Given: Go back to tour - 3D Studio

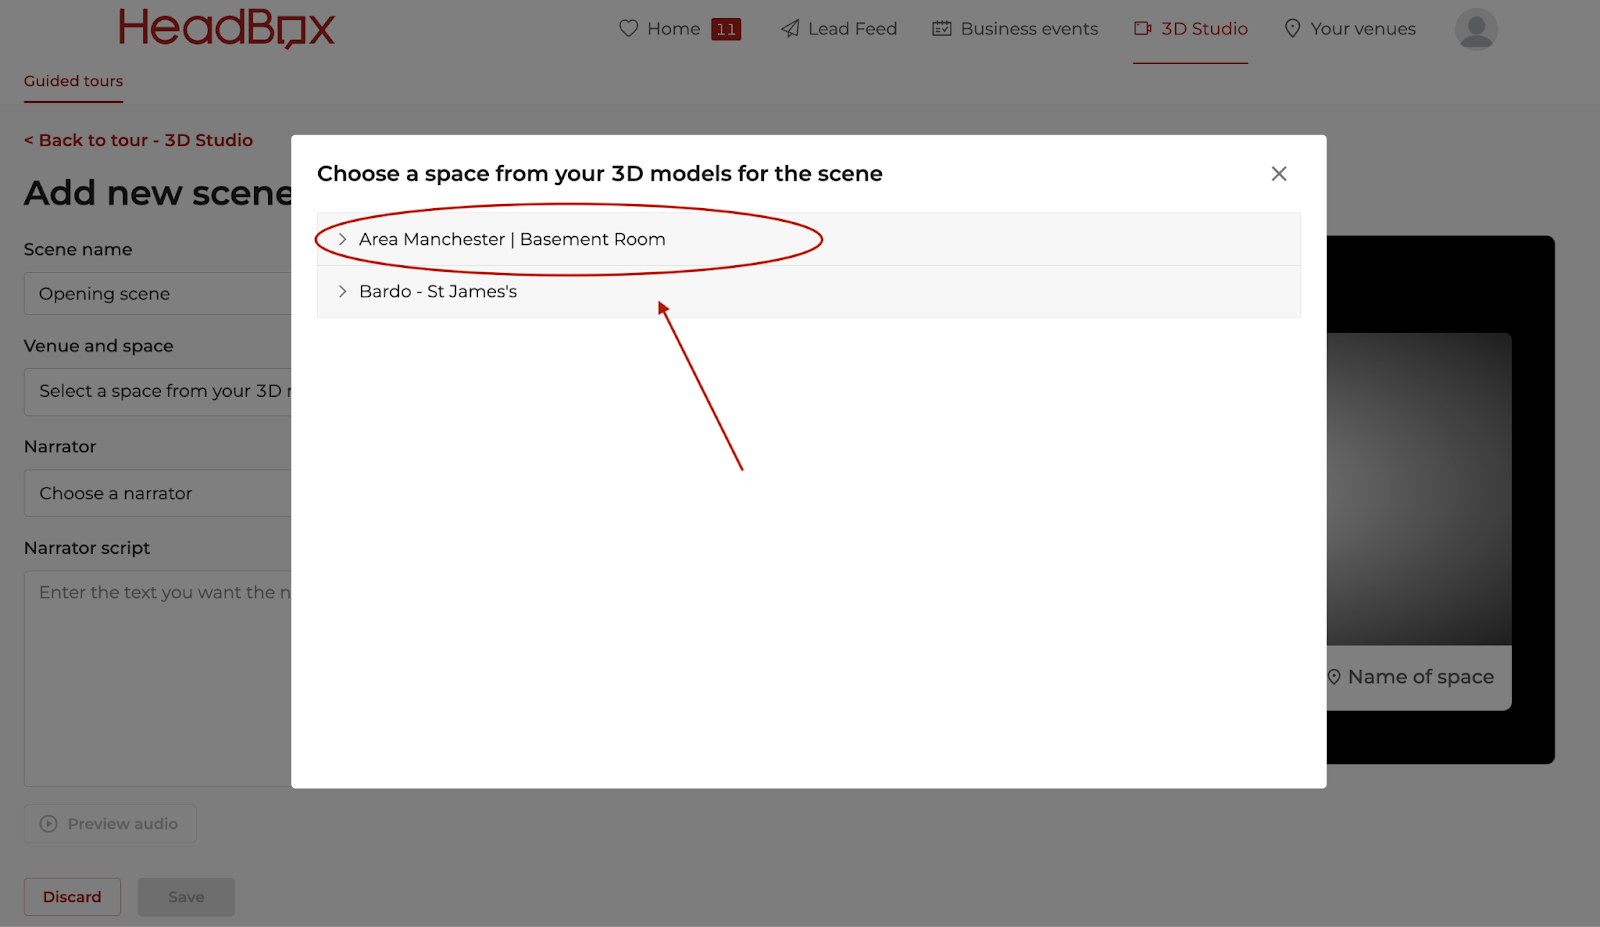Looking at the screenshot, I should pos(138,140).
